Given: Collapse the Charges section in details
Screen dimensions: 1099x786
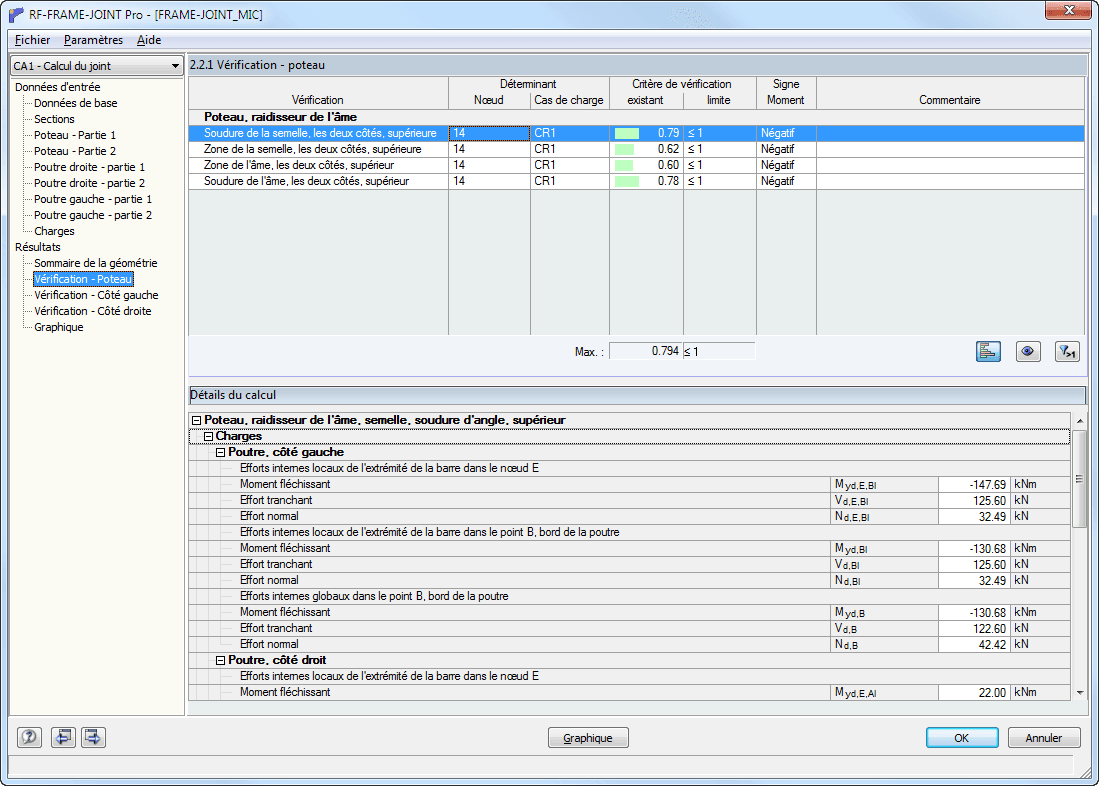Looking at the screenshot, I should tap(208, 436).
